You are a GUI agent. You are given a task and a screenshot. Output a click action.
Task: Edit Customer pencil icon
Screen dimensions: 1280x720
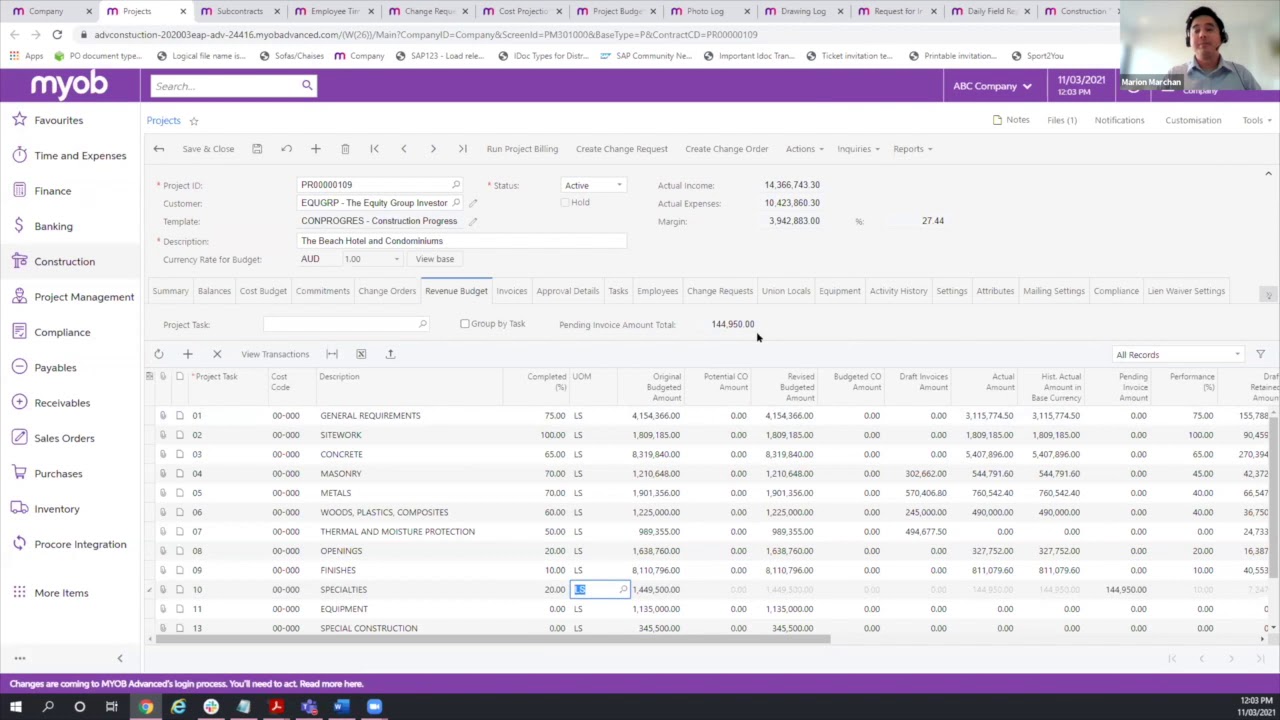(x=473, y=203)
